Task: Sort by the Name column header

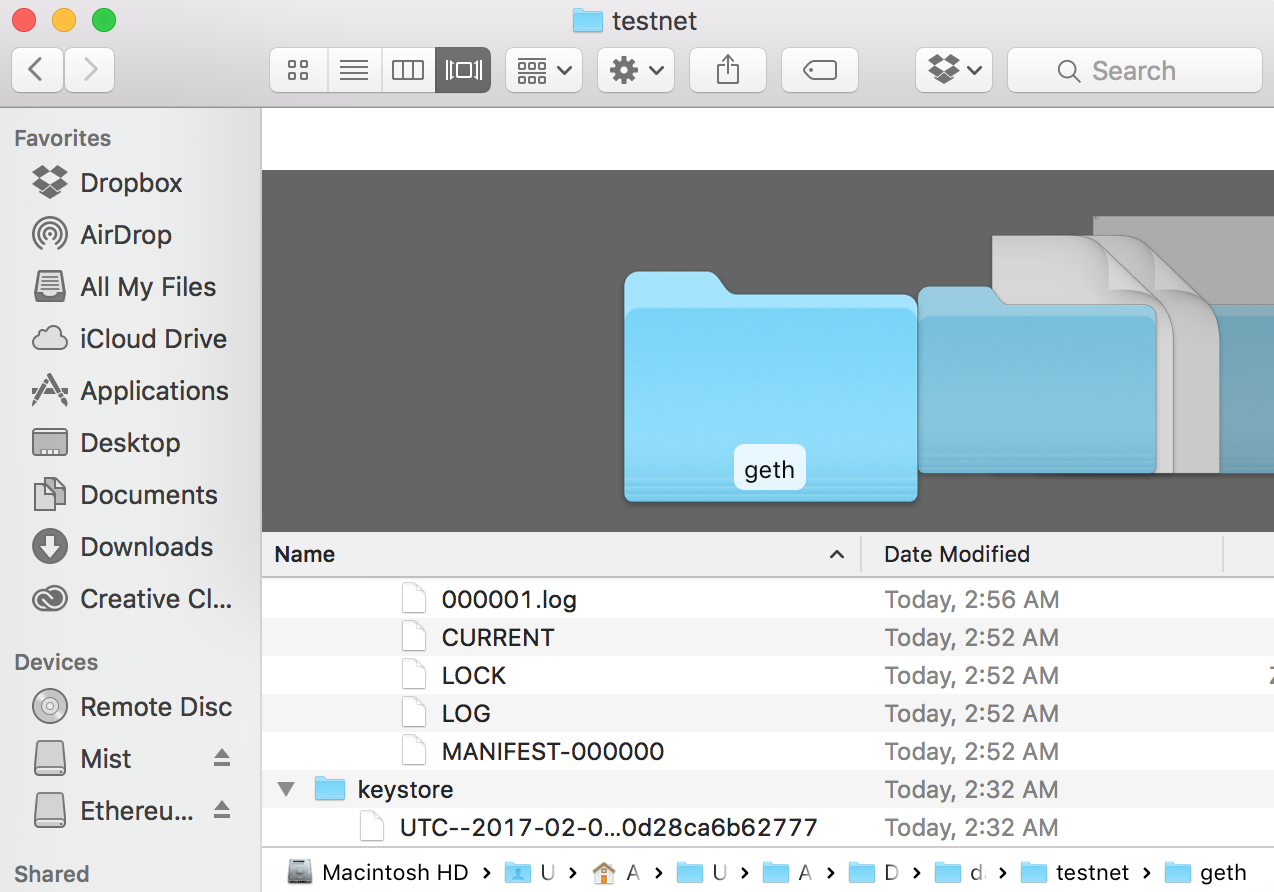Action: point(561,554)
